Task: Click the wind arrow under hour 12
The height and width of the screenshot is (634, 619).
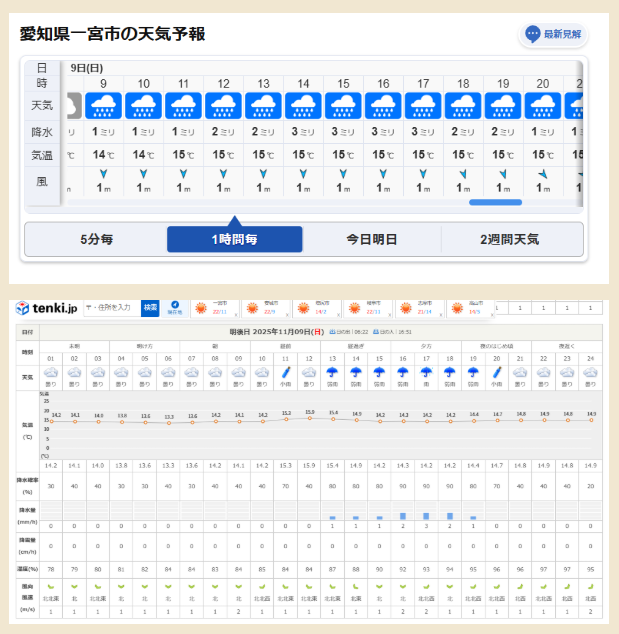Action: (223, 174)
